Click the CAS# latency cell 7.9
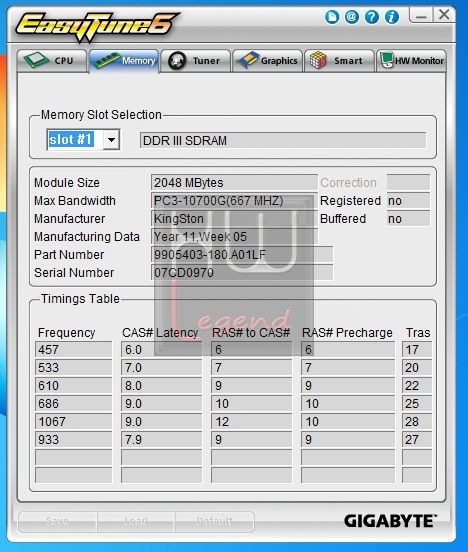468x552 pixels. pyautogui.click(x=162, y=439)
